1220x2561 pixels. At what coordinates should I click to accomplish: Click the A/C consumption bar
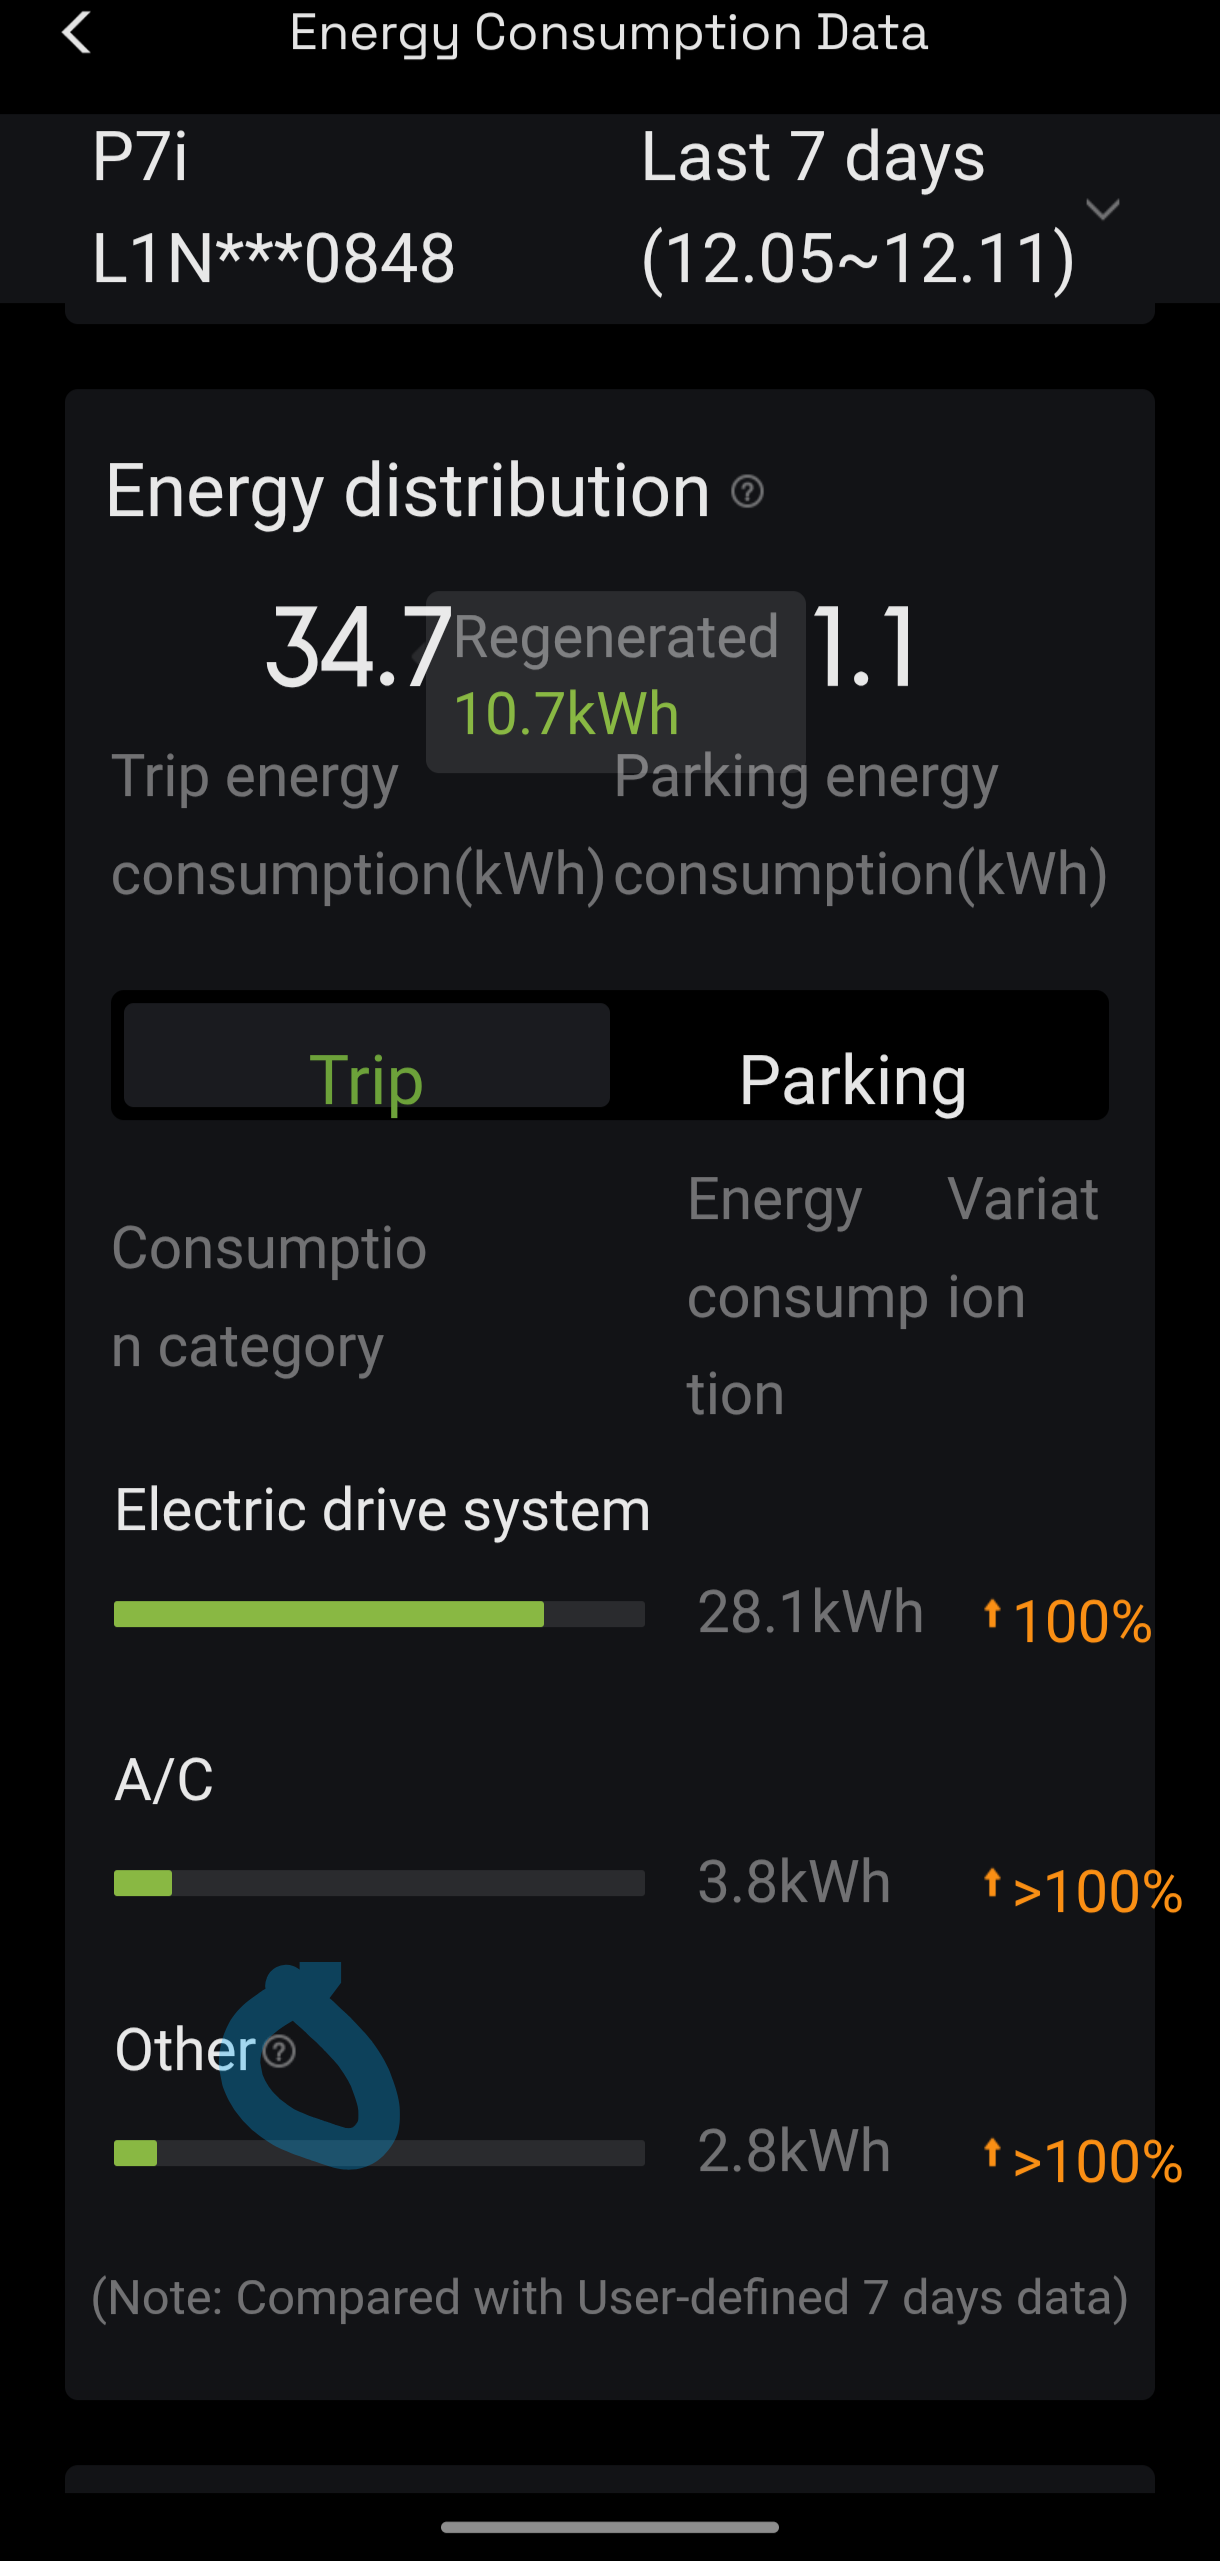(379, 1884)
